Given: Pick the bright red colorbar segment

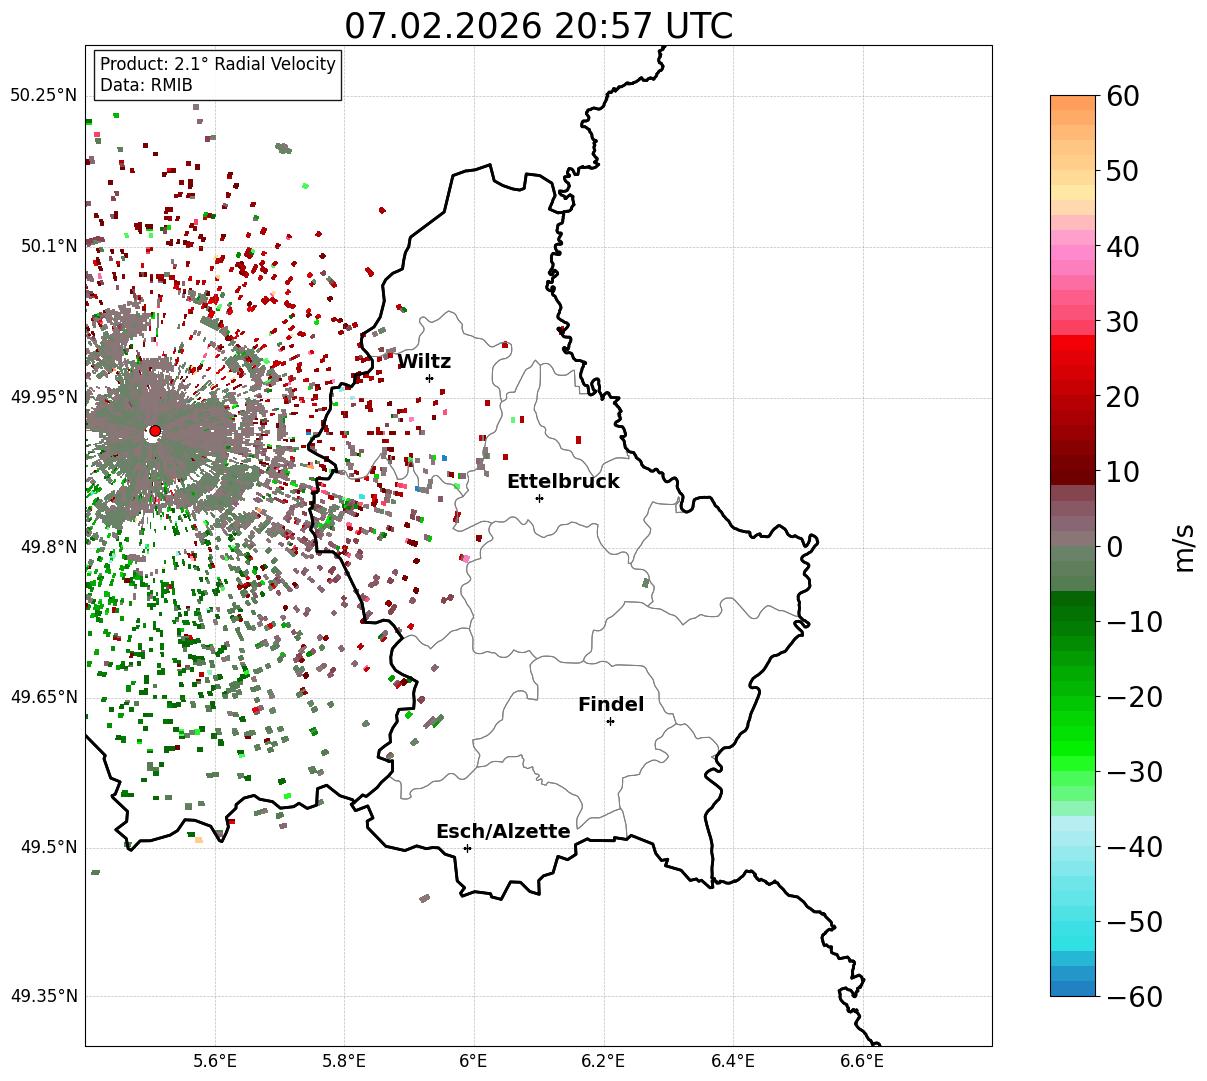Looking at the screenshot, I should point(1073,343).
